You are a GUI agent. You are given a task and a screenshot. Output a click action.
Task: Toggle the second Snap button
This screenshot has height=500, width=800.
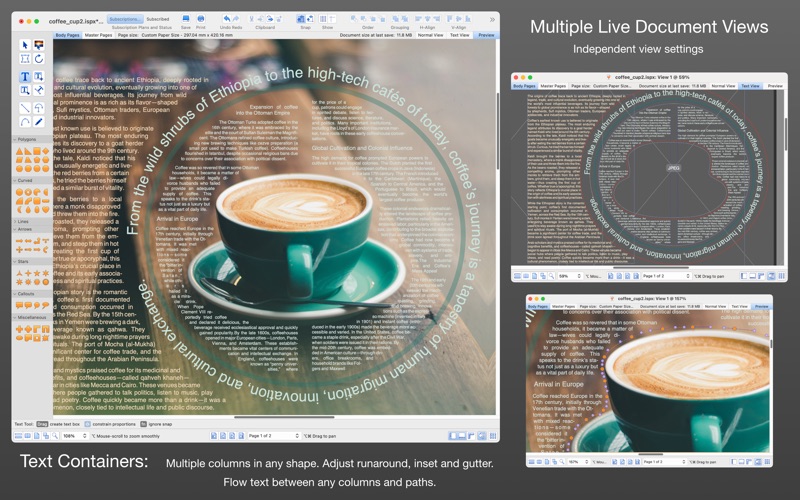(x=310, y=19)
